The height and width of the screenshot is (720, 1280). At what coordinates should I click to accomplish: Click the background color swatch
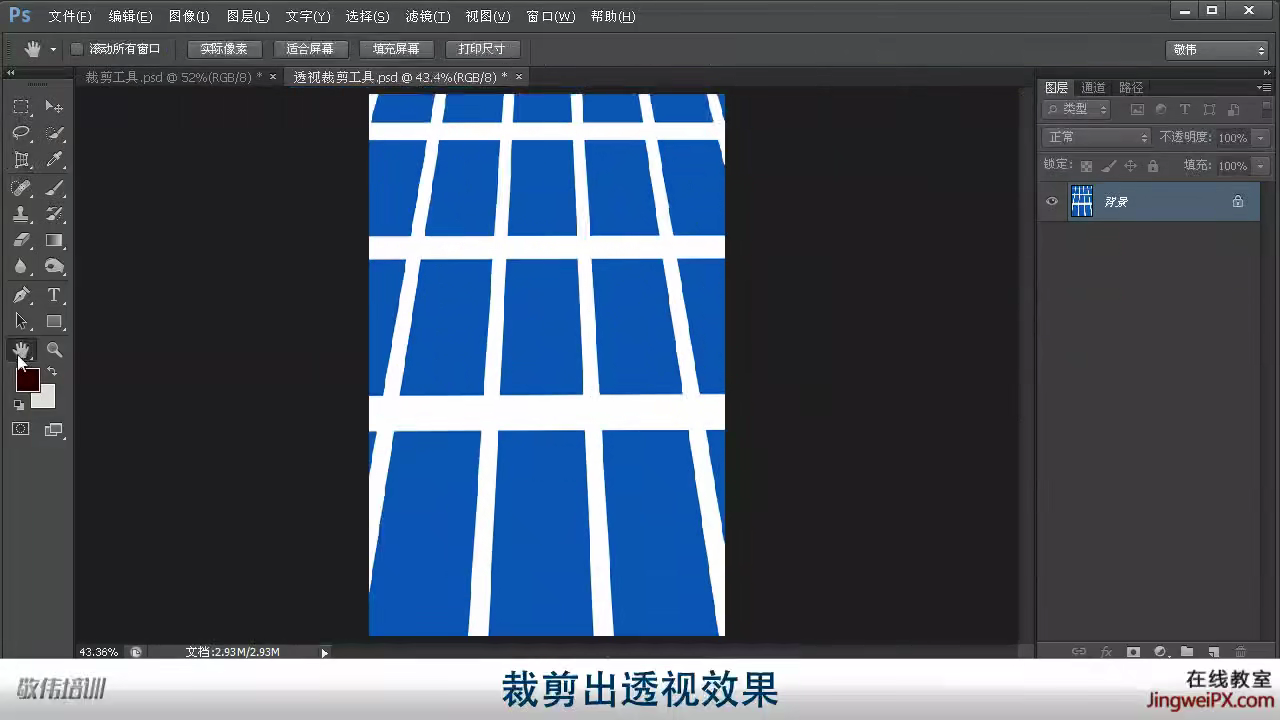pyautogui.click(x=46, y=400)
